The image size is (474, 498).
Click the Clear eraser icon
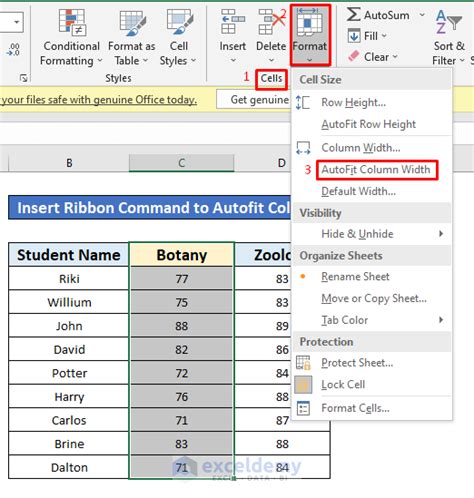pyautogui.click(x=354, y=56)
